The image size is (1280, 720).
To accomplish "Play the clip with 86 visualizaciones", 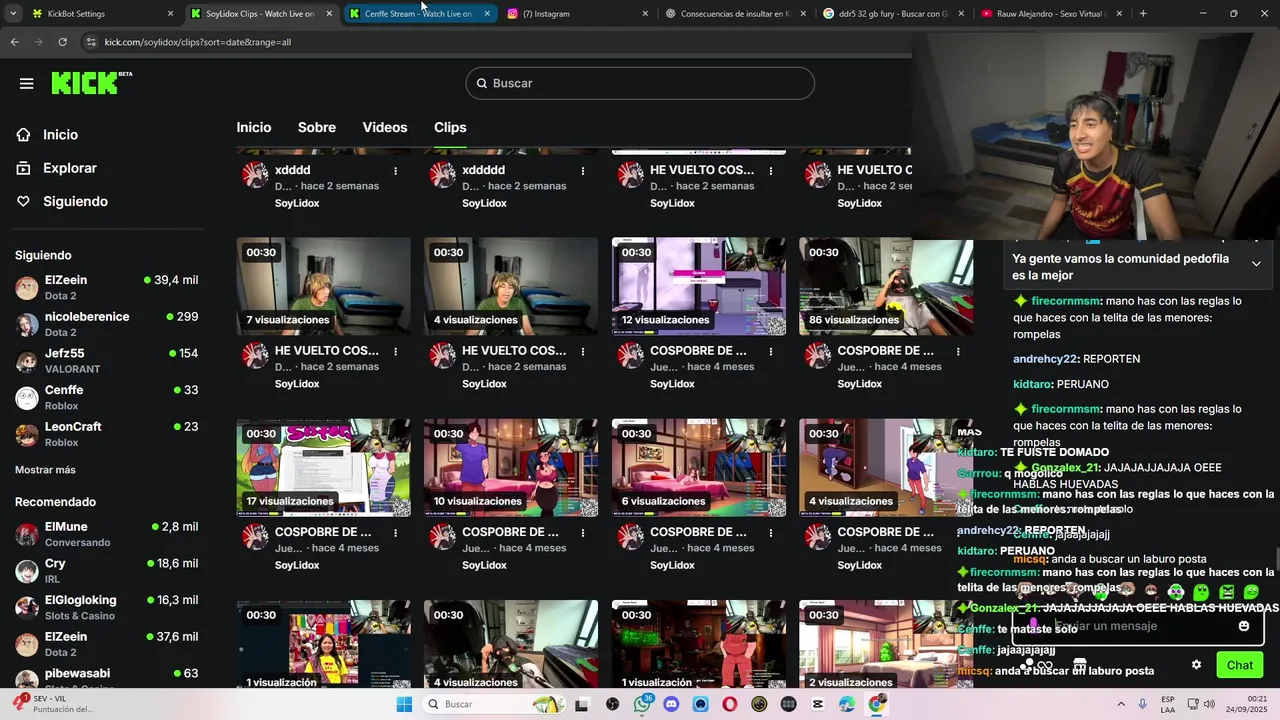I will (886, 286).
